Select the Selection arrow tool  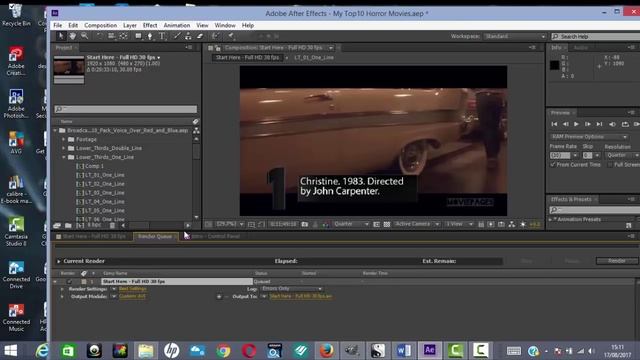pos(61,36)
